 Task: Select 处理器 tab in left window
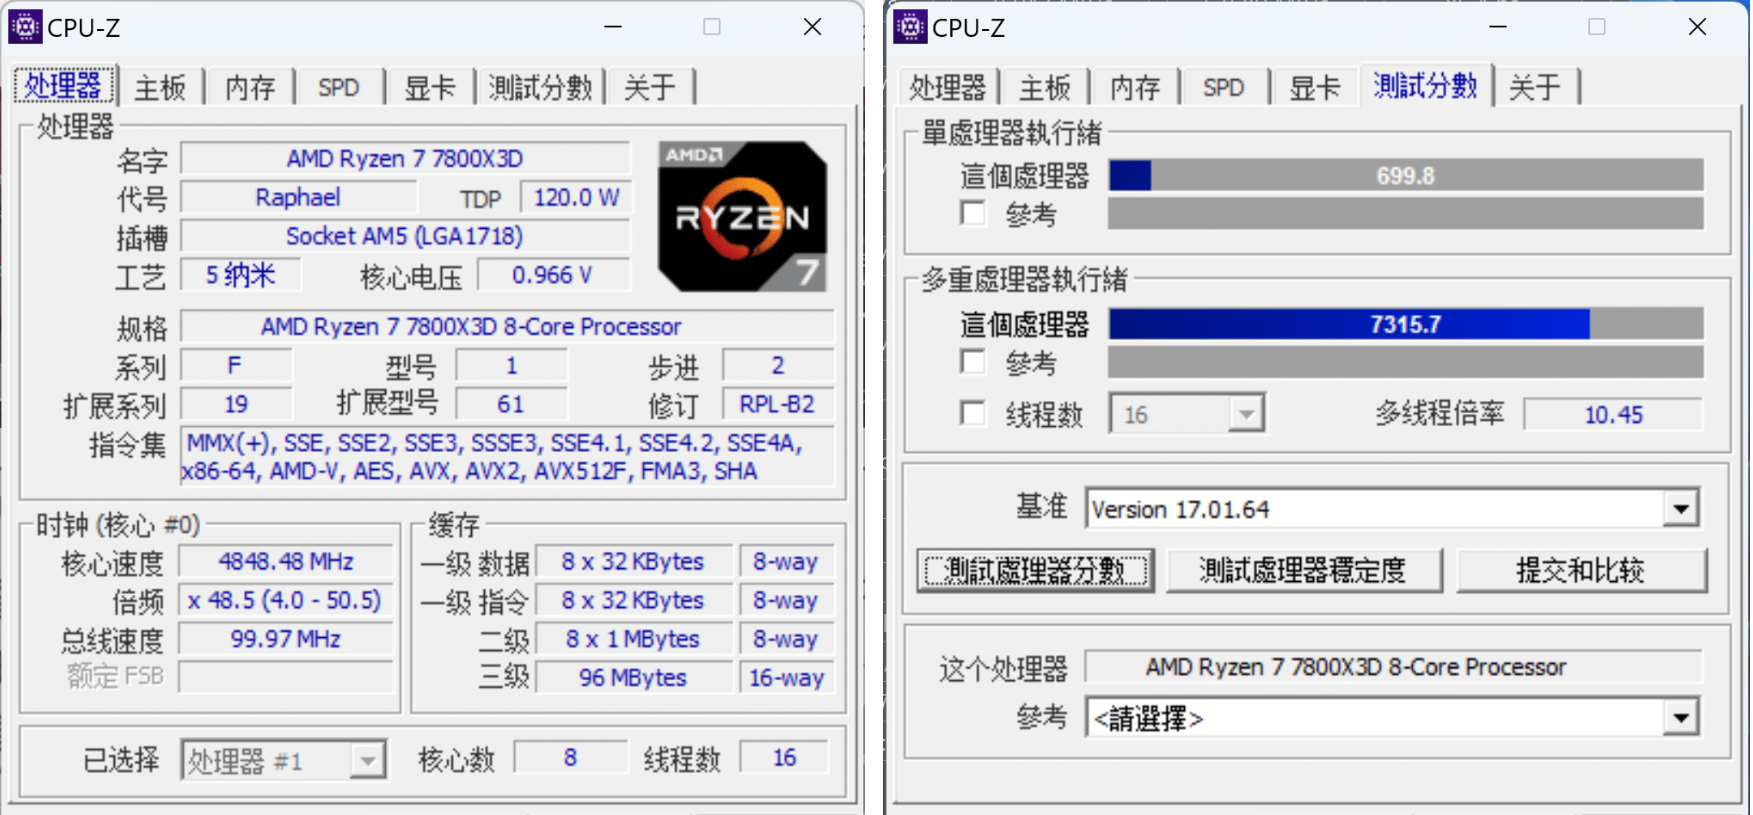pyautogui.click(x=63, y=85)
